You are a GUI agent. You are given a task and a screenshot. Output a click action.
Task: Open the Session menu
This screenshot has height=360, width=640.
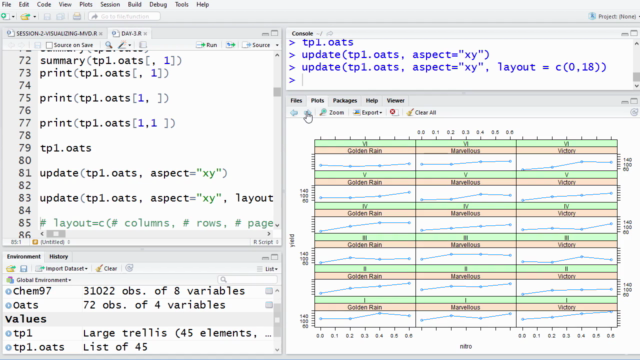(110, 4)
